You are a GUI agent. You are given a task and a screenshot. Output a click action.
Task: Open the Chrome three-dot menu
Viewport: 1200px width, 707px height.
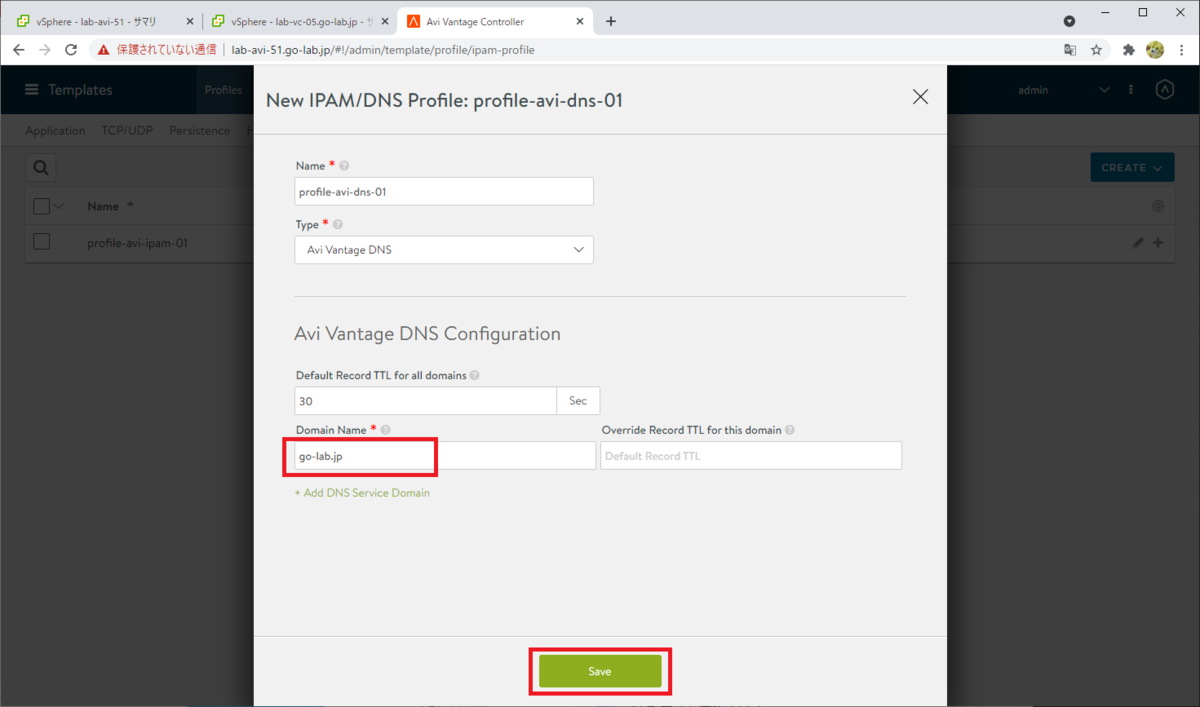click(1182, 49)
